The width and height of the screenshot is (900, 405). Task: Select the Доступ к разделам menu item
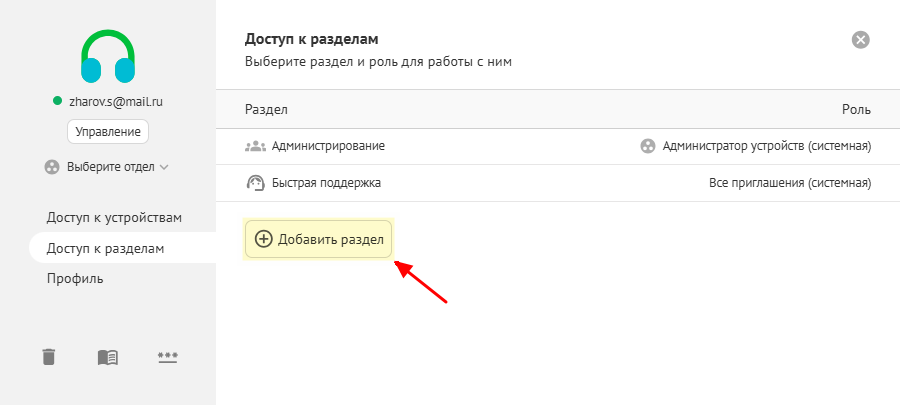tap(105, 248)
